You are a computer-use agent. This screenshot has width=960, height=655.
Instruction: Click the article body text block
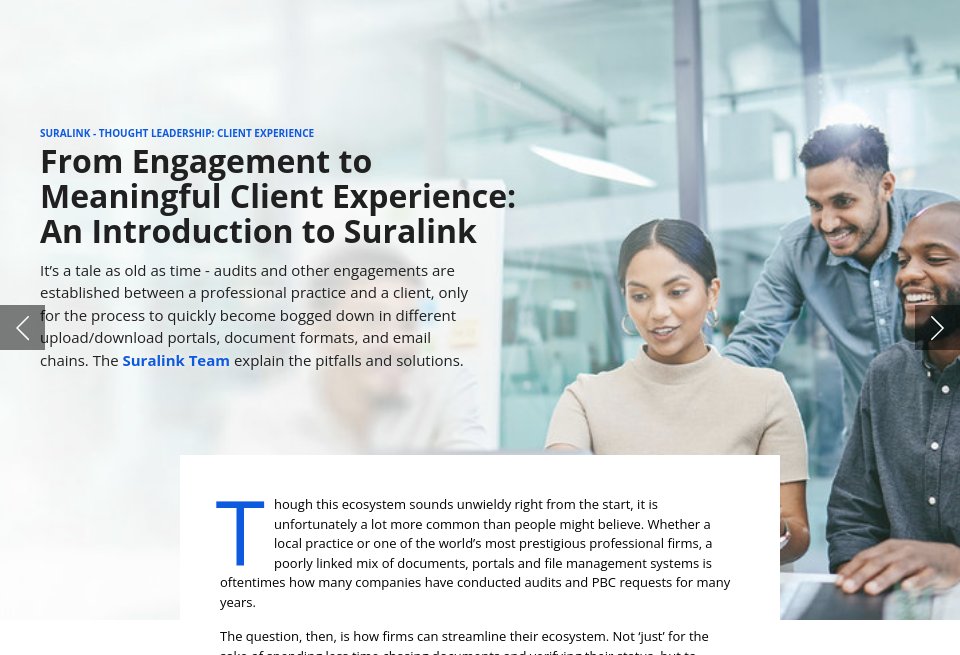(475, 553)
